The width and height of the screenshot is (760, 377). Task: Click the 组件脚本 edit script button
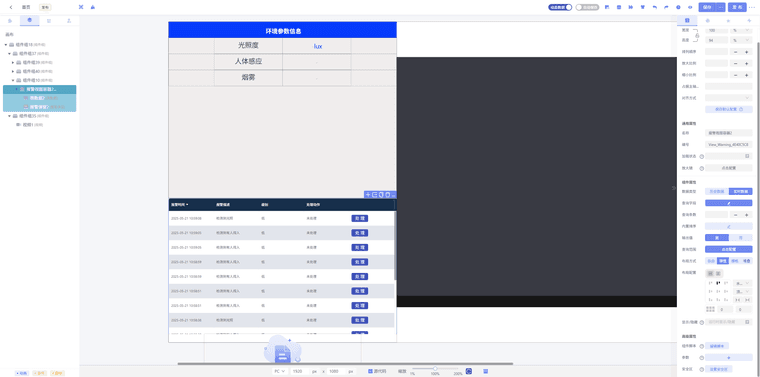tap(717, 346)
